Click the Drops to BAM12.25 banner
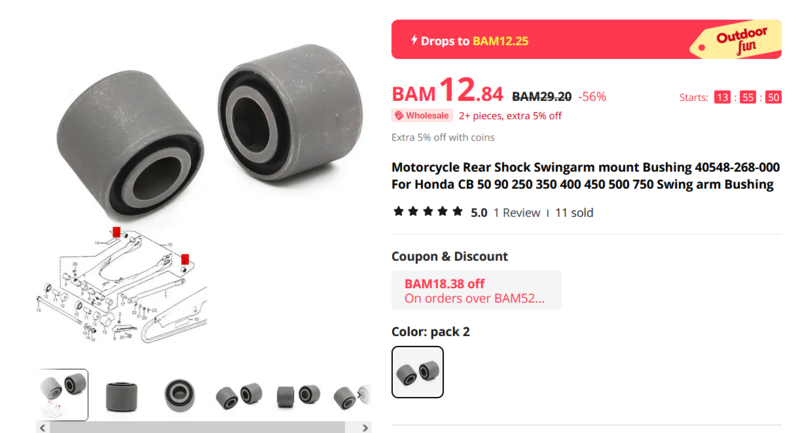Image resolution: width=800 pixels, height=433 pixels. click(586, 40)
